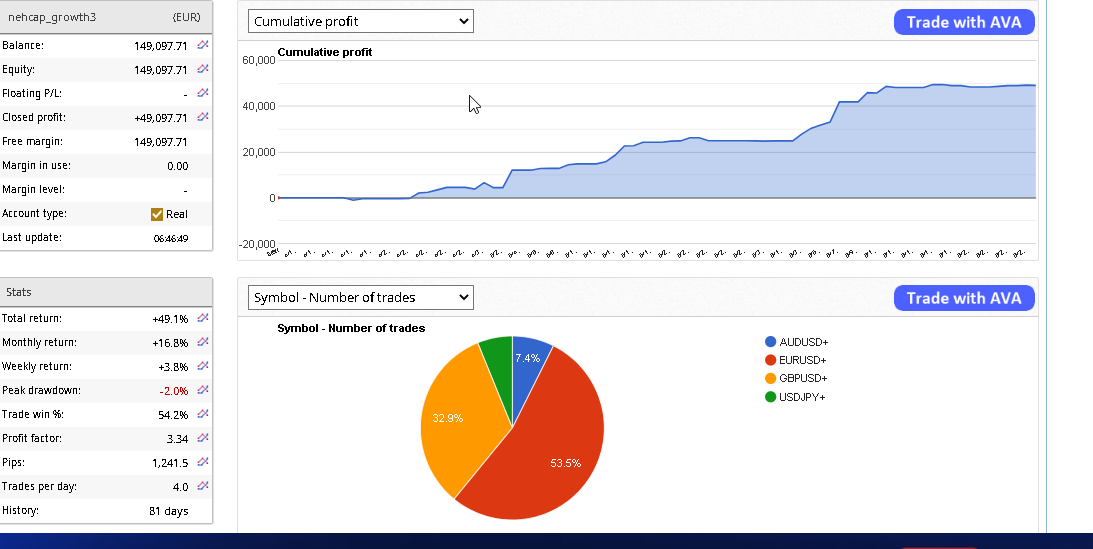Click the chart icon beside Equity
The height and width of the screenshot is (549, 1093).
[x=203, y=69]
